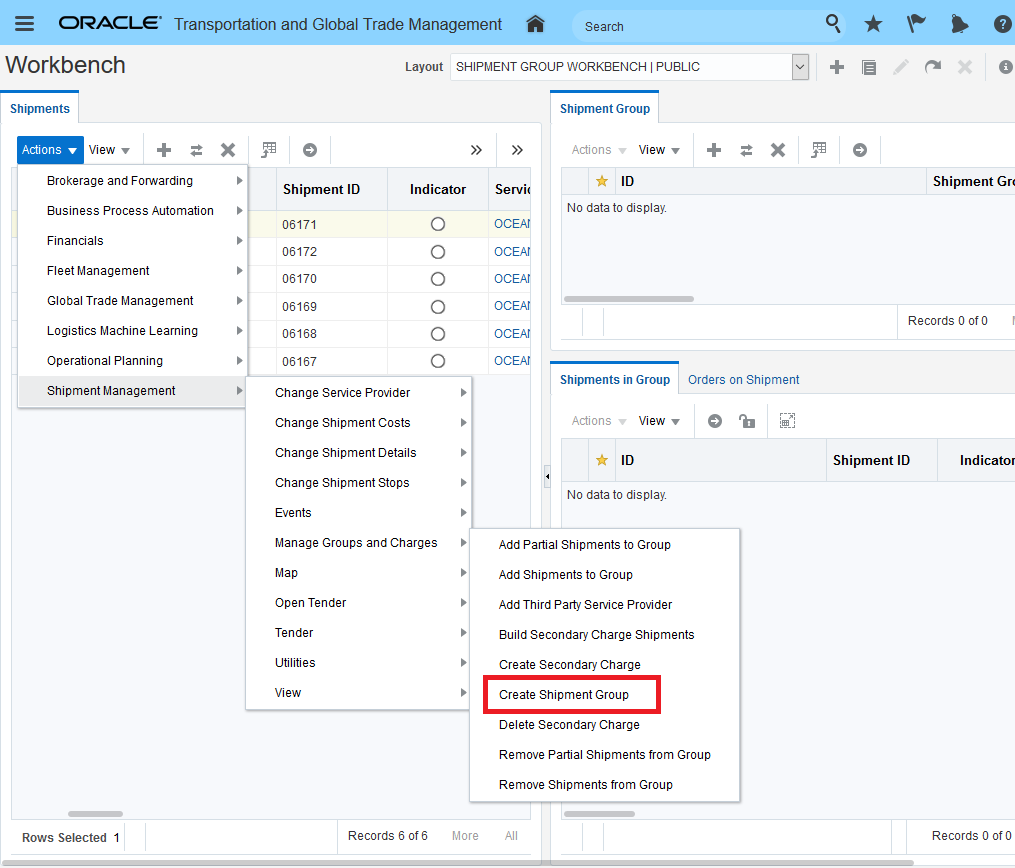The width and height of the screenshot is (1015, 868).
Task: Open OCEAN service link for shipment 06169
Action: click(511, 306)
